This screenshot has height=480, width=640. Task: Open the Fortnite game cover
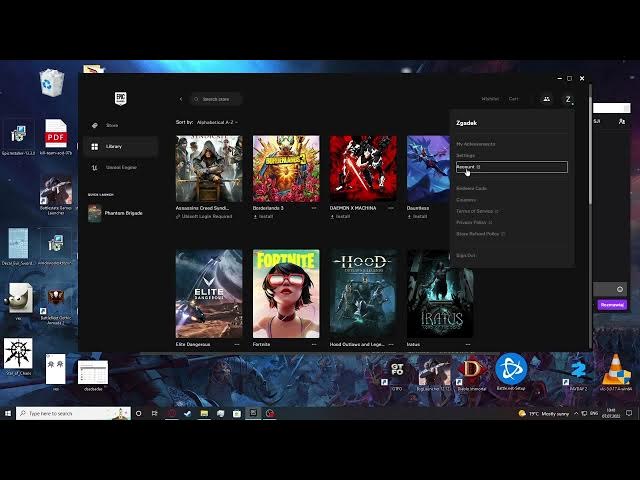[x=286, y=293]
